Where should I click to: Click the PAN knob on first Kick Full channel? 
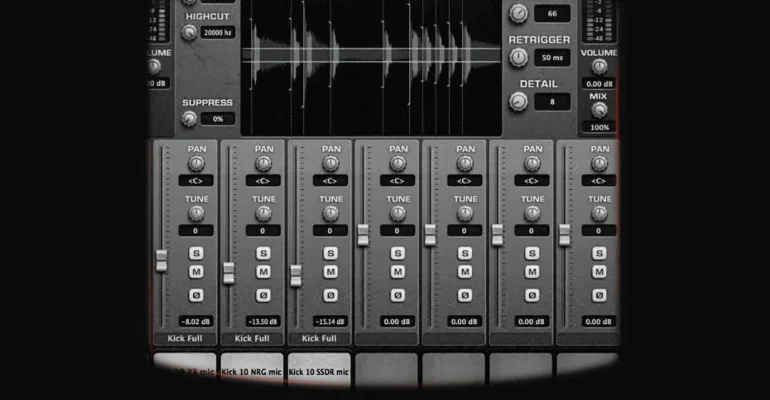[x=196, y=163]
